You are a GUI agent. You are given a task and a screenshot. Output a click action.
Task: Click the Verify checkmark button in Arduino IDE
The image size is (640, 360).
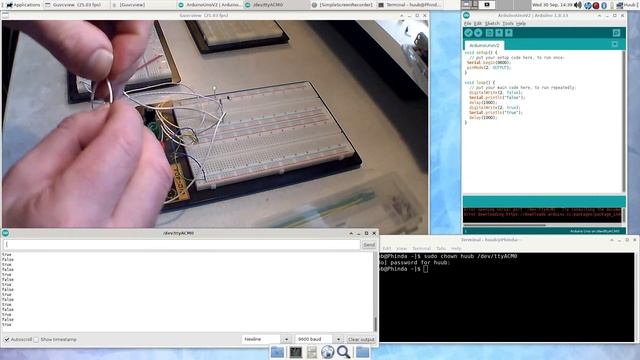pos(469,33)
